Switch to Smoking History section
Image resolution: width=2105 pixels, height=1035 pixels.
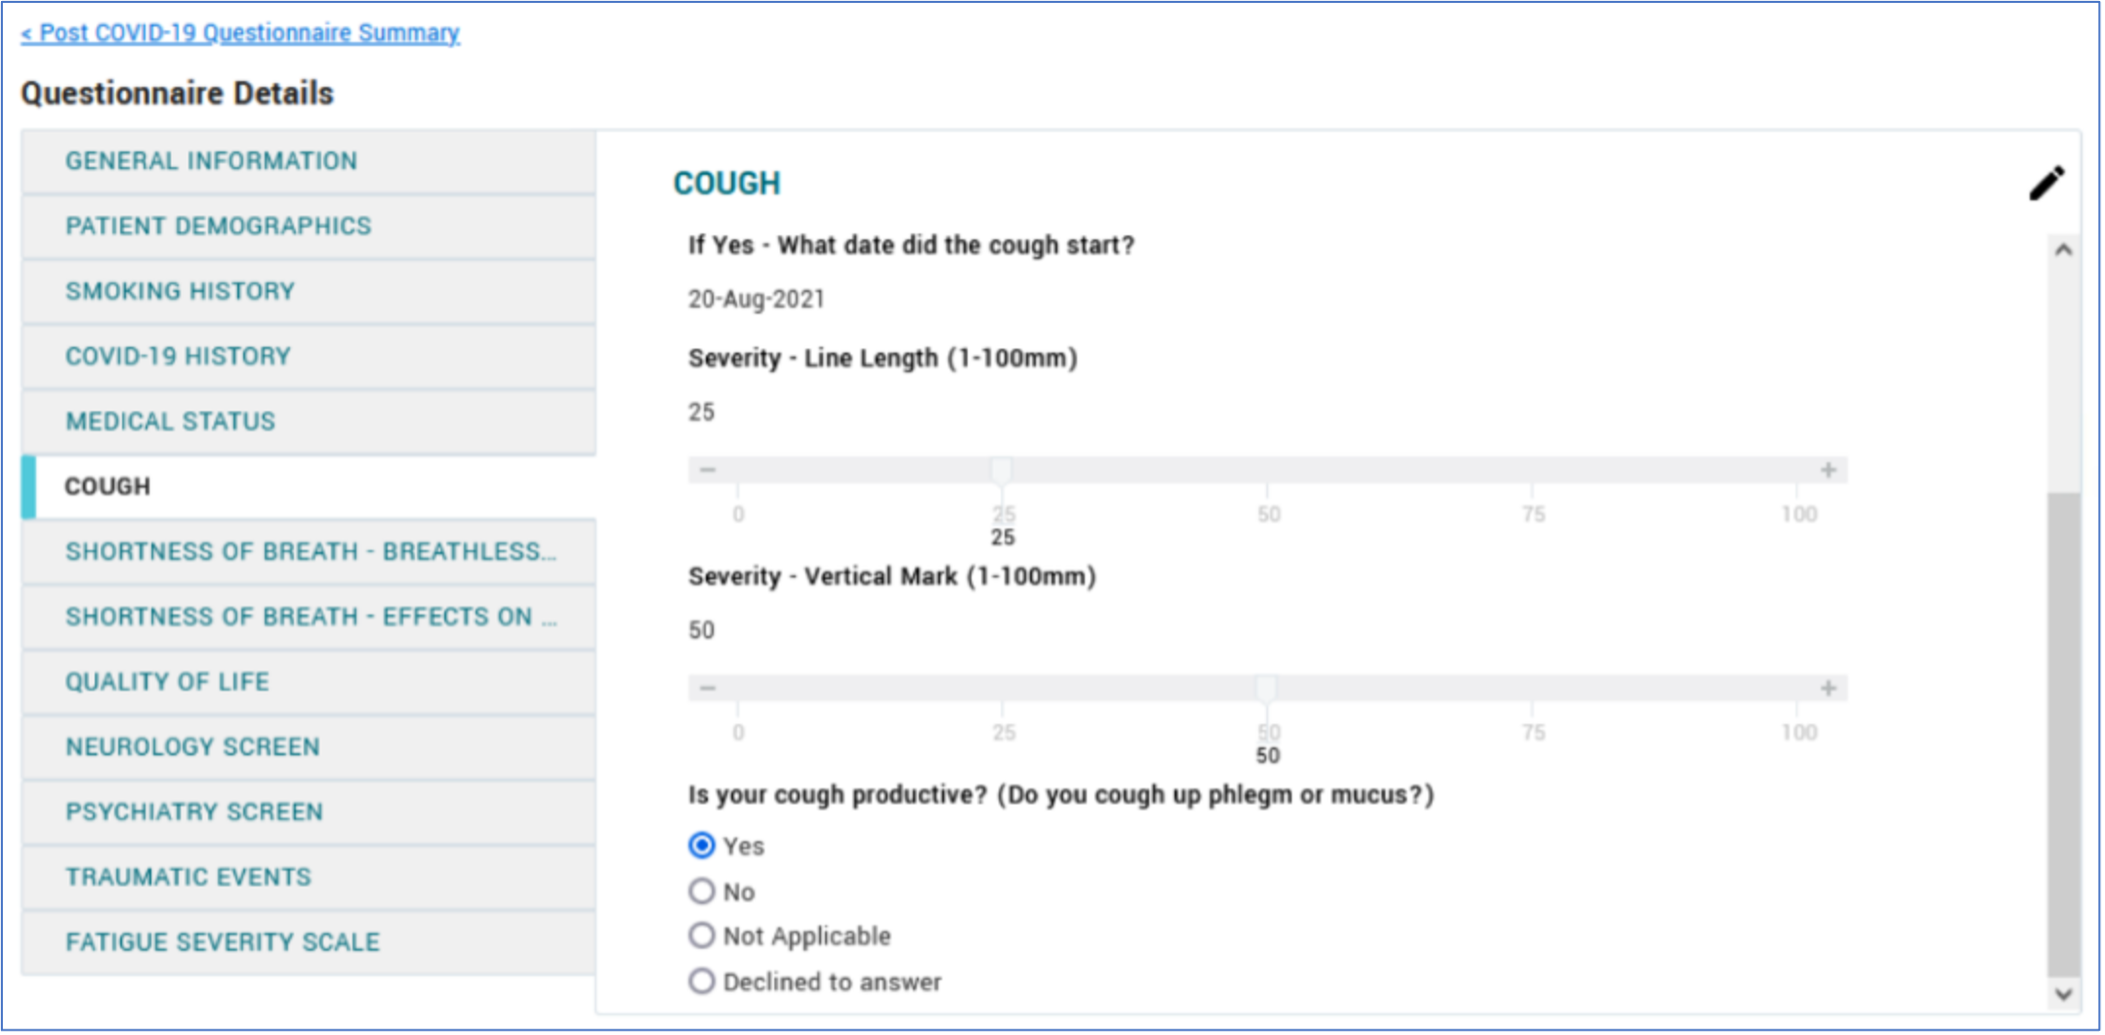pyautogui.click(x=180, y=291)
